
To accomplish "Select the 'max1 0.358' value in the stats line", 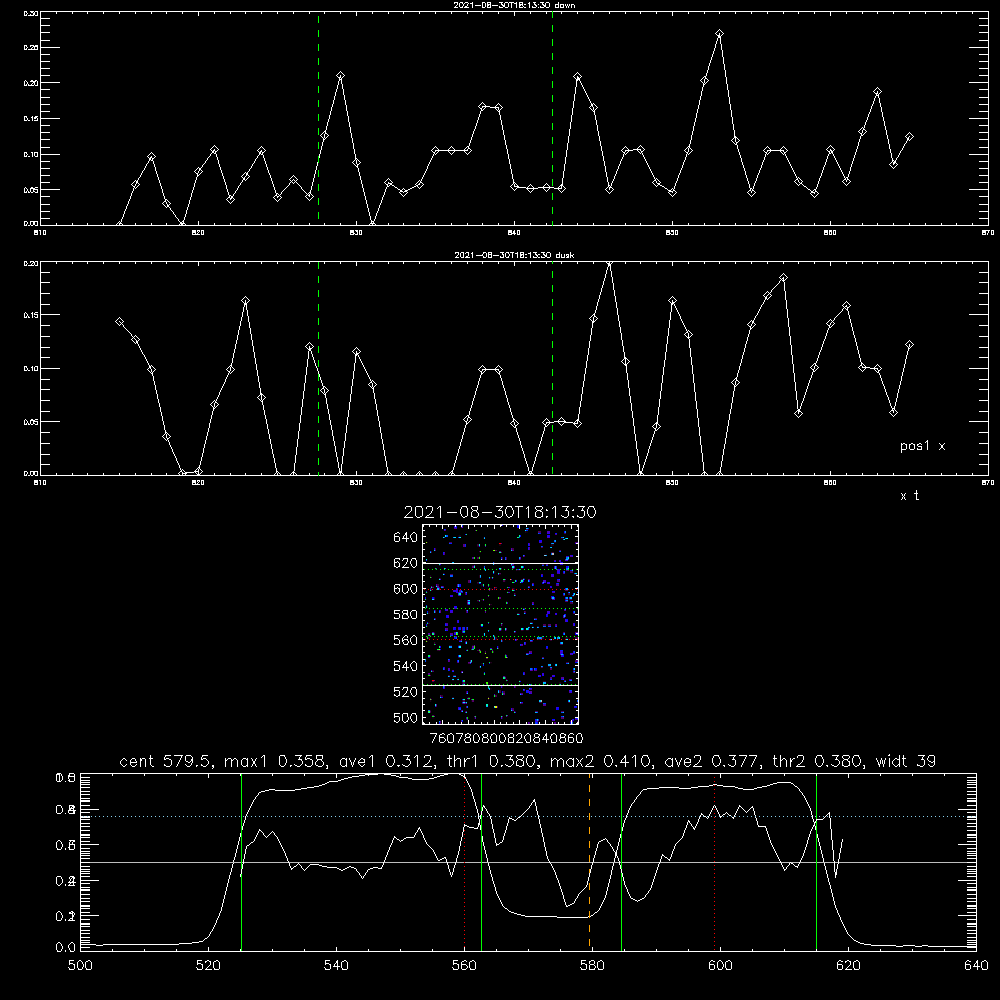I will [275, 761].
